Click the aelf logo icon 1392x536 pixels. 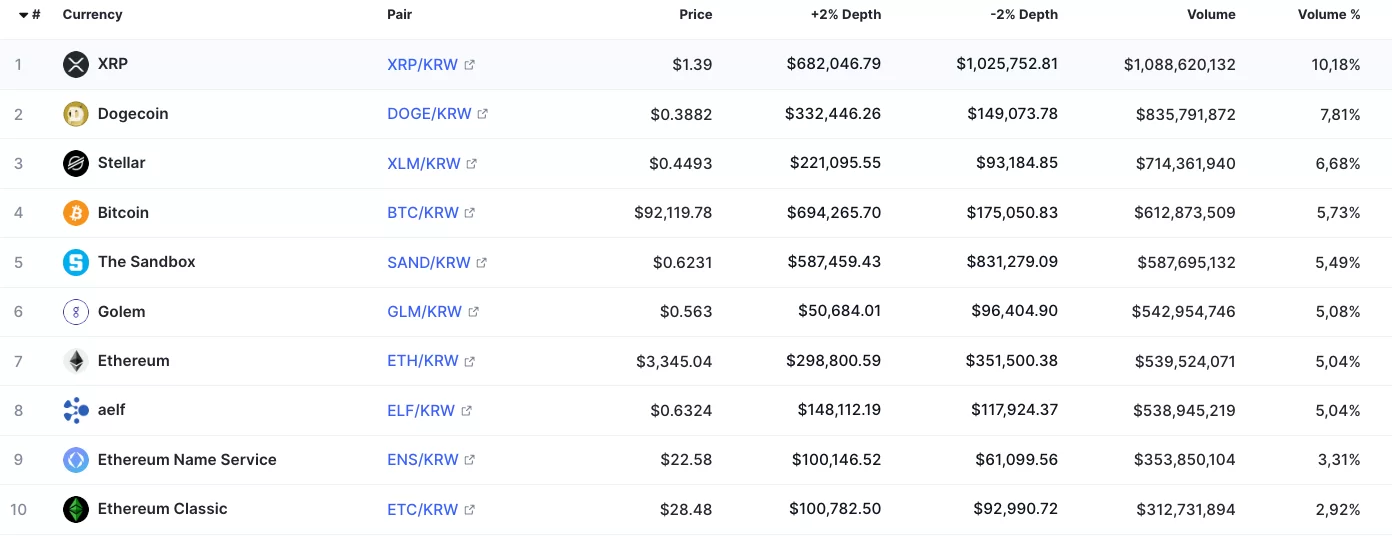[76, 410]
